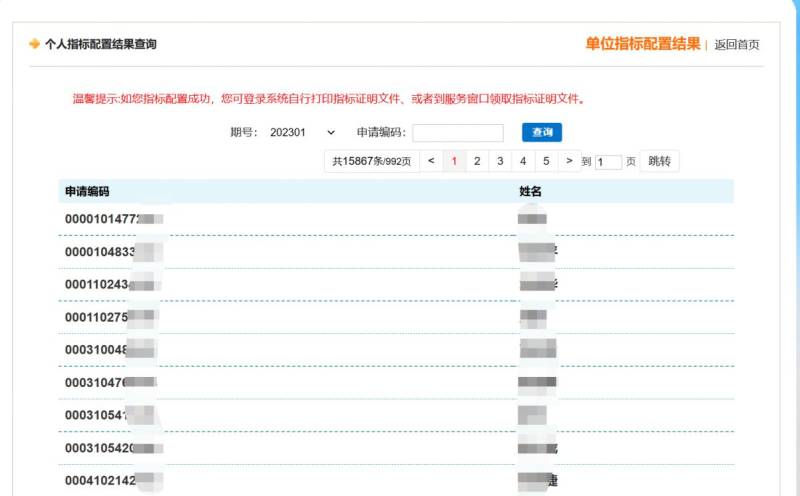Select row with code starting 00031004
800x496 pixels.
396,350
